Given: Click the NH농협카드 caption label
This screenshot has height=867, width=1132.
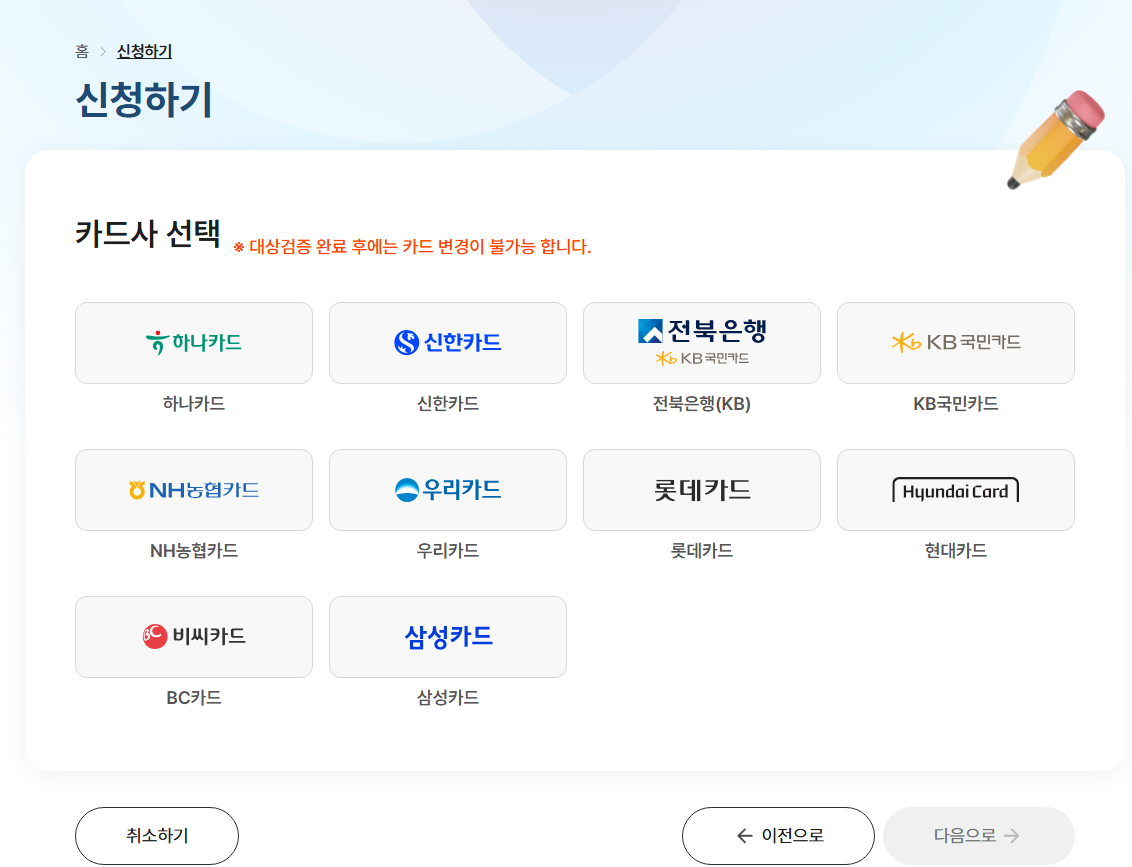Looking at the screenshot, I should pos(193,551).
